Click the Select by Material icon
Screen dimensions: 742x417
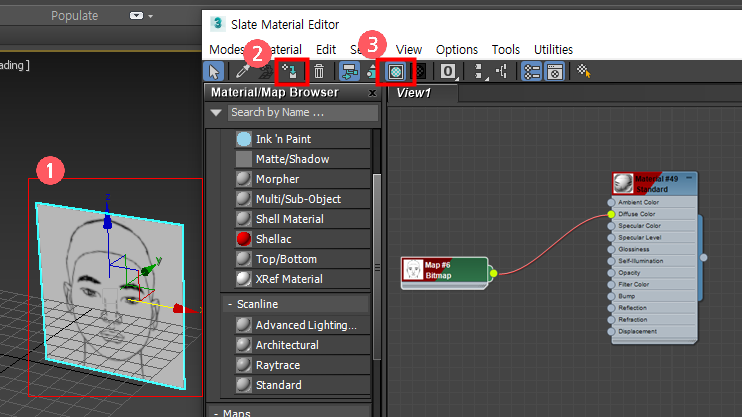pyautogui.click(x=583, y=71)
